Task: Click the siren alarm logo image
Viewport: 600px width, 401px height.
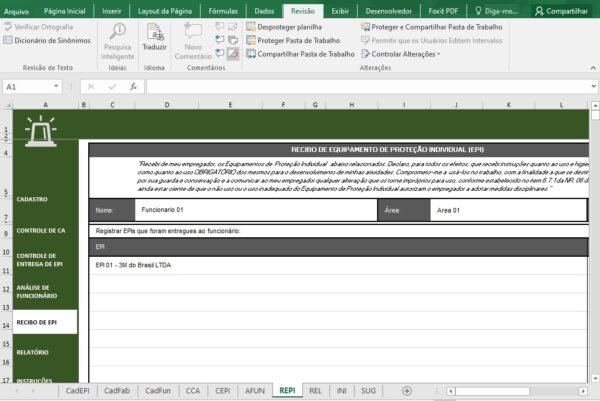Action: tap(41, 131)
